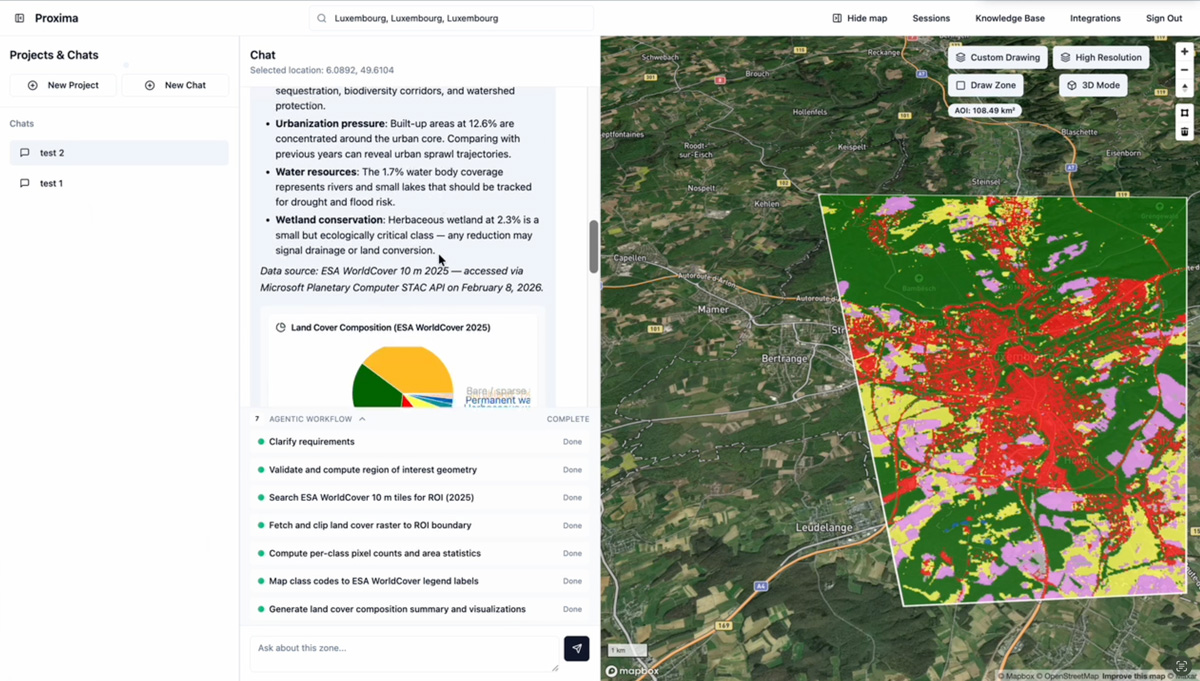Click the Projects & Chats heading

54,55
